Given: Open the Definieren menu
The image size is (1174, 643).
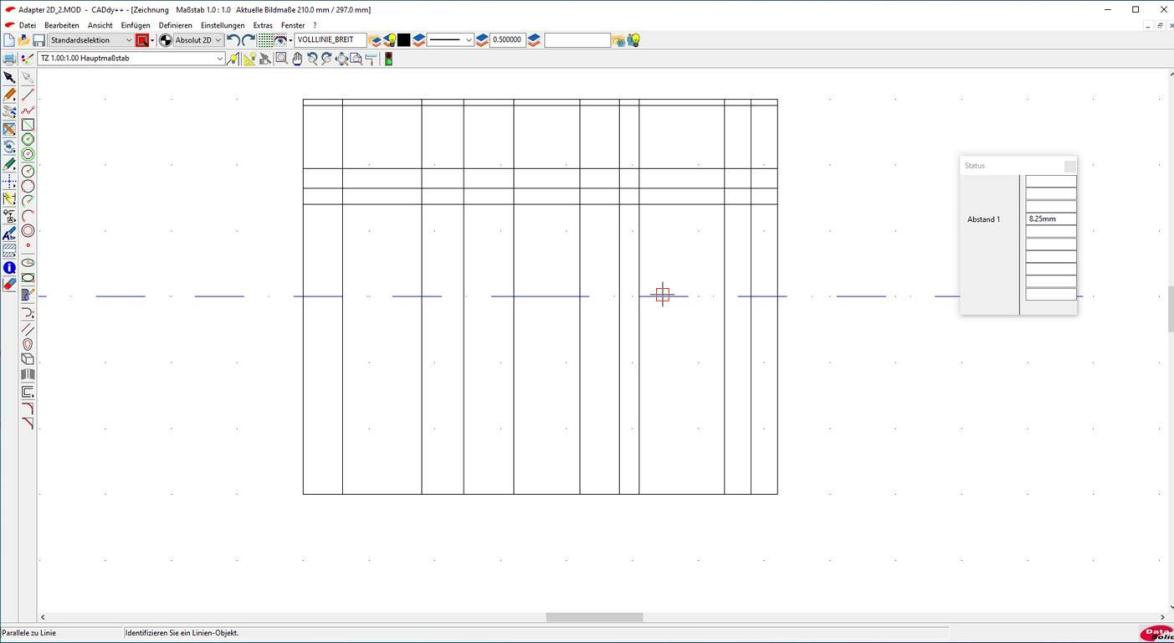Looking at the screenshot, I should point(175,25).
